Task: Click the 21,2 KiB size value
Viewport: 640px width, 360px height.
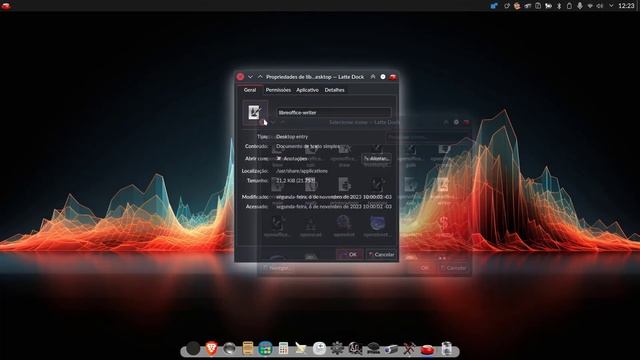Action: click(296, 180)
